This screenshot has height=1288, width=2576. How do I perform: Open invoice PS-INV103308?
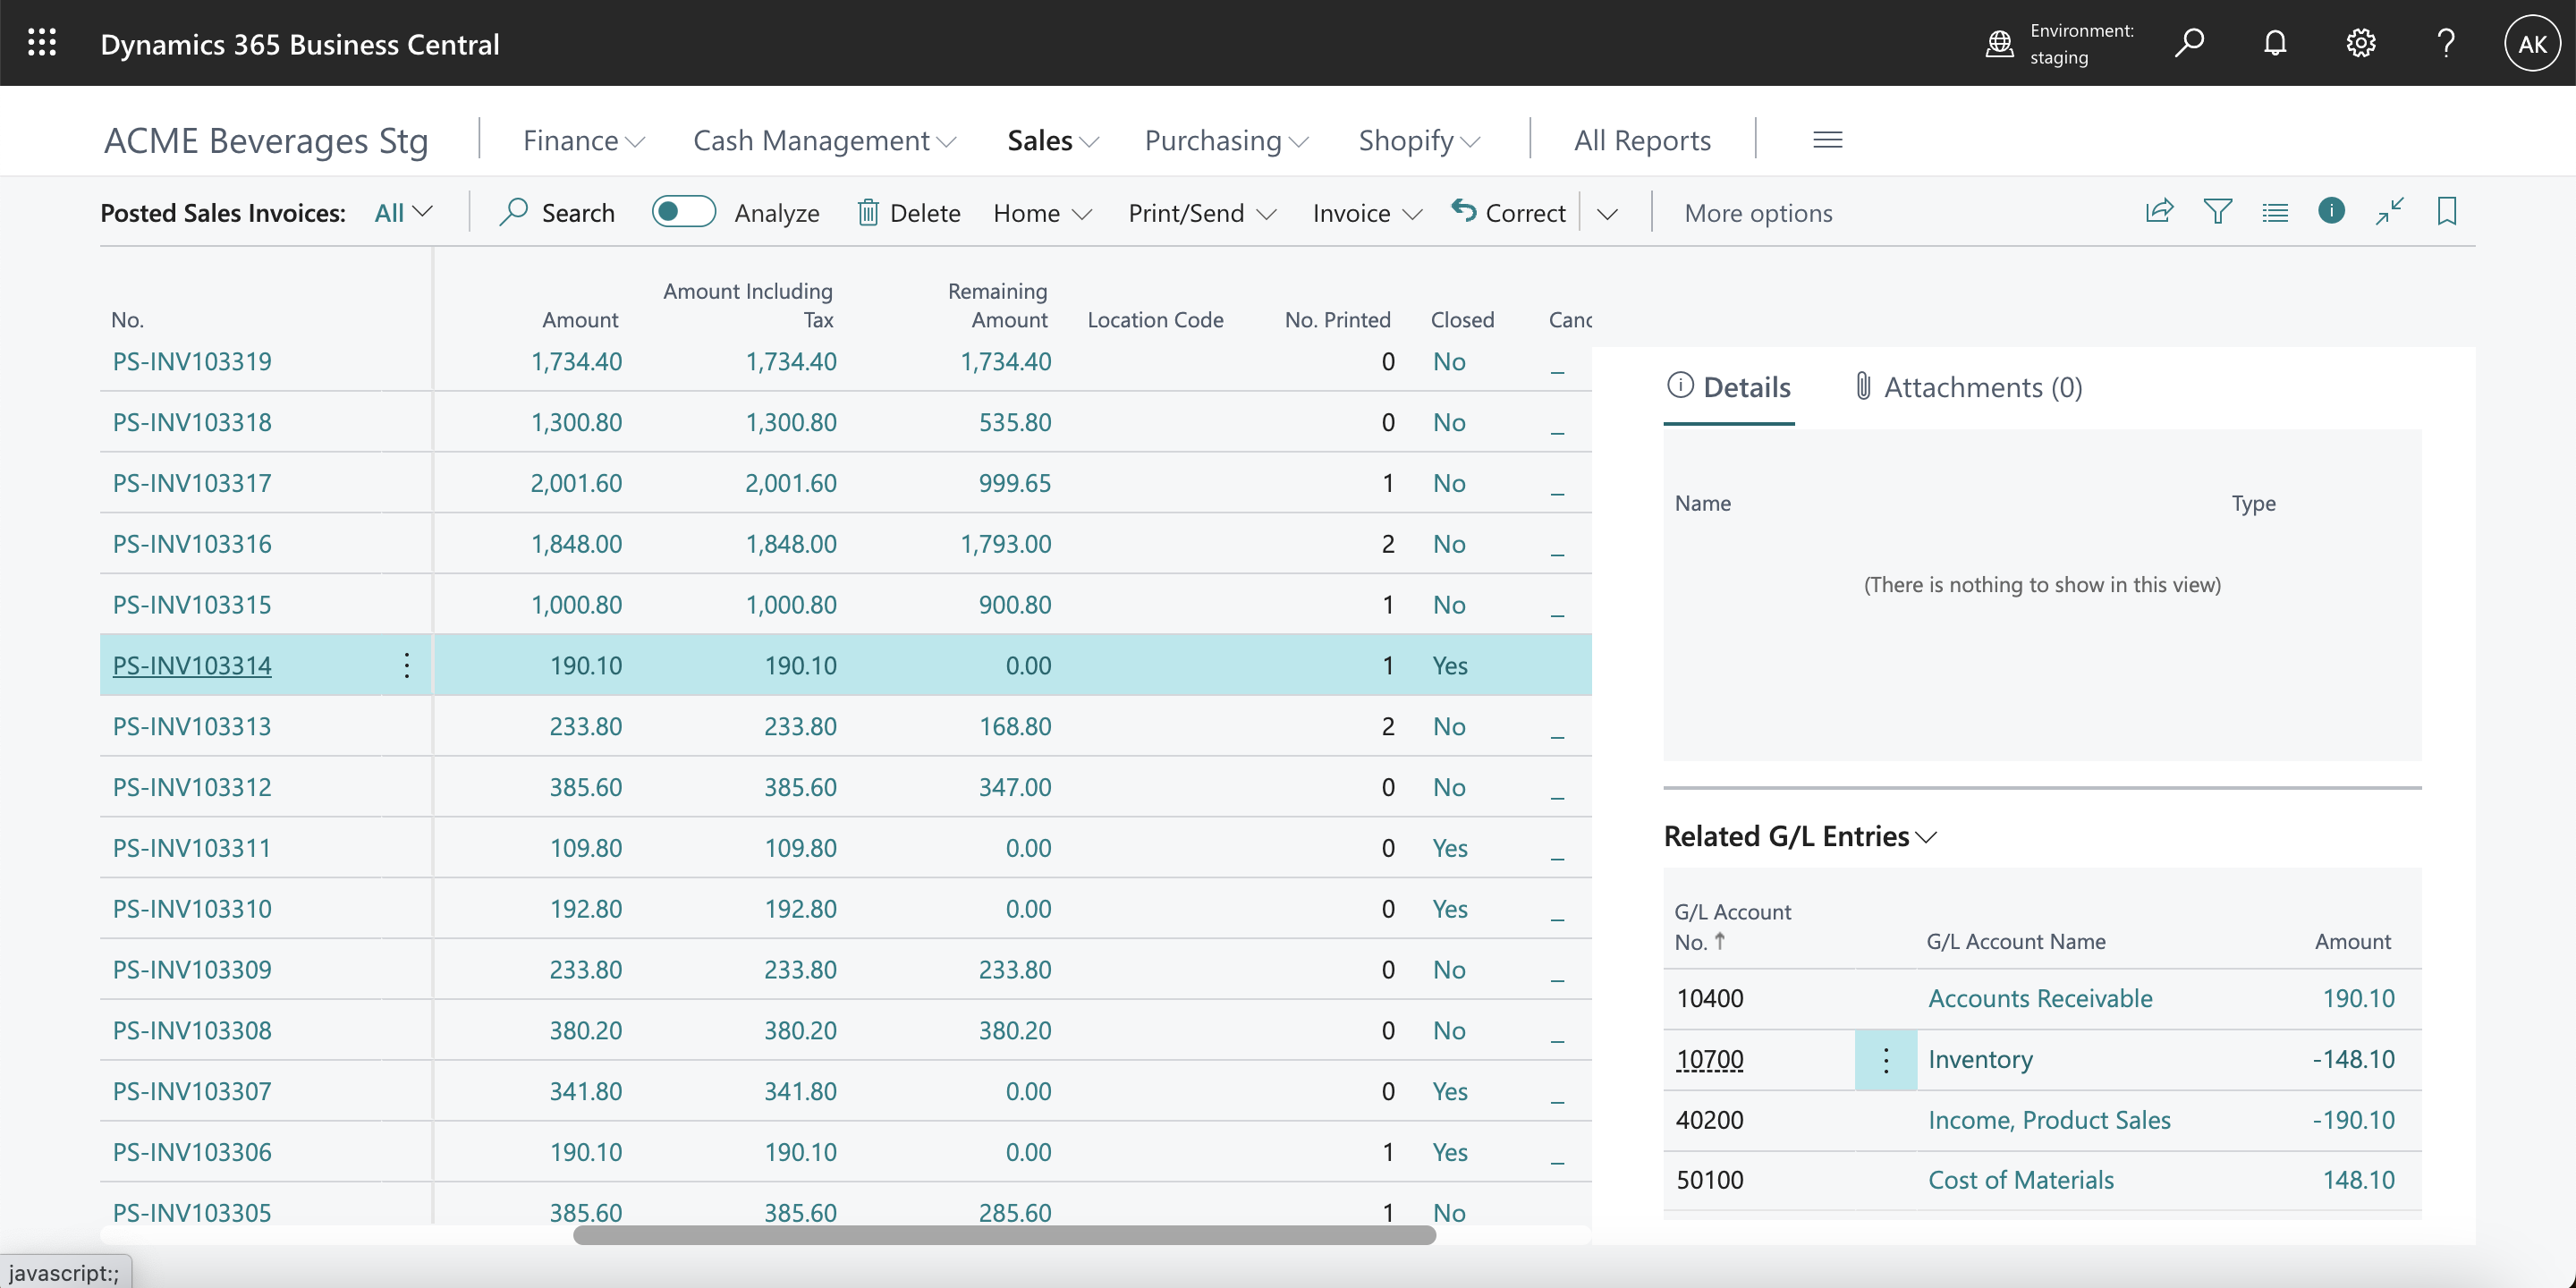pos(192,1030)
